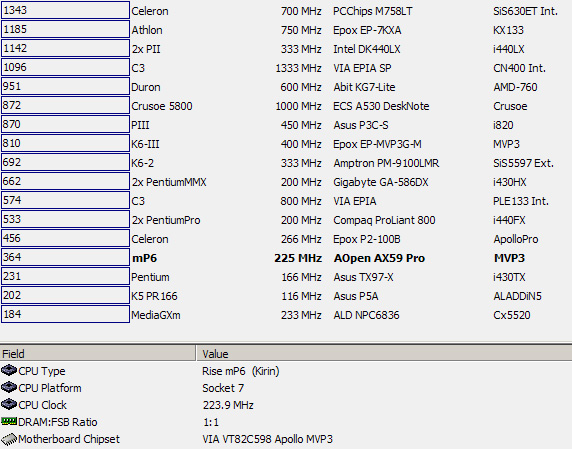
Task: Click the 223.9 MHz value
Action: (228, 405)
